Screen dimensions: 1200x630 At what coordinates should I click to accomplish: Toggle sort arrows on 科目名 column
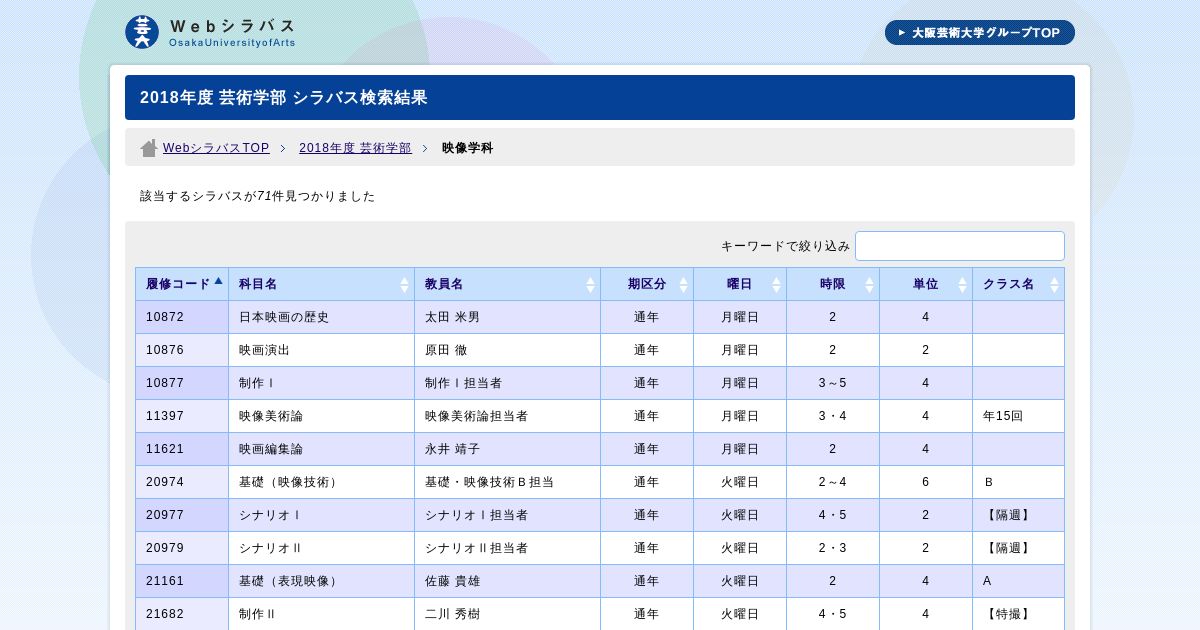[404, 285]
